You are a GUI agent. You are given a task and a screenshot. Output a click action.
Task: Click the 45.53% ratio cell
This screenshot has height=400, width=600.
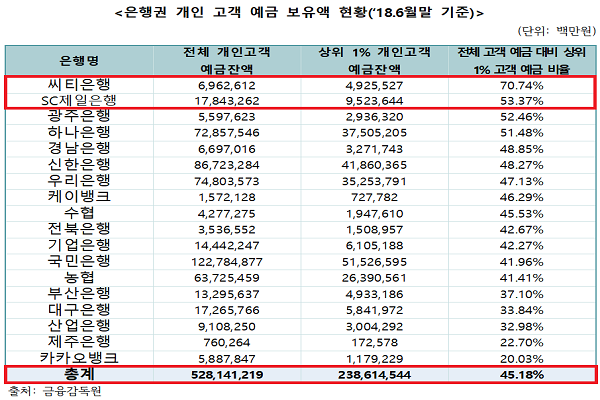point(522,214)
